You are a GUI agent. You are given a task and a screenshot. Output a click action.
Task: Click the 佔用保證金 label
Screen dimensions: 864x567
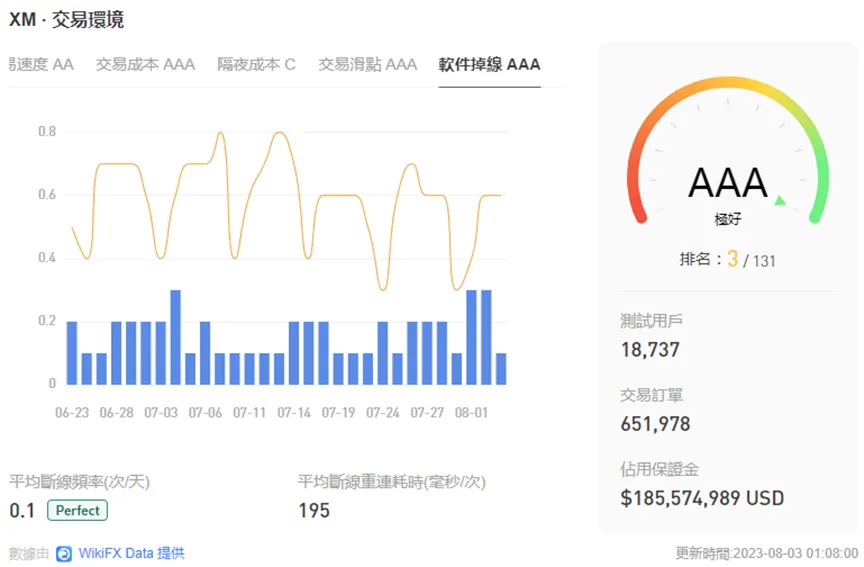click(x=660, y=469)
